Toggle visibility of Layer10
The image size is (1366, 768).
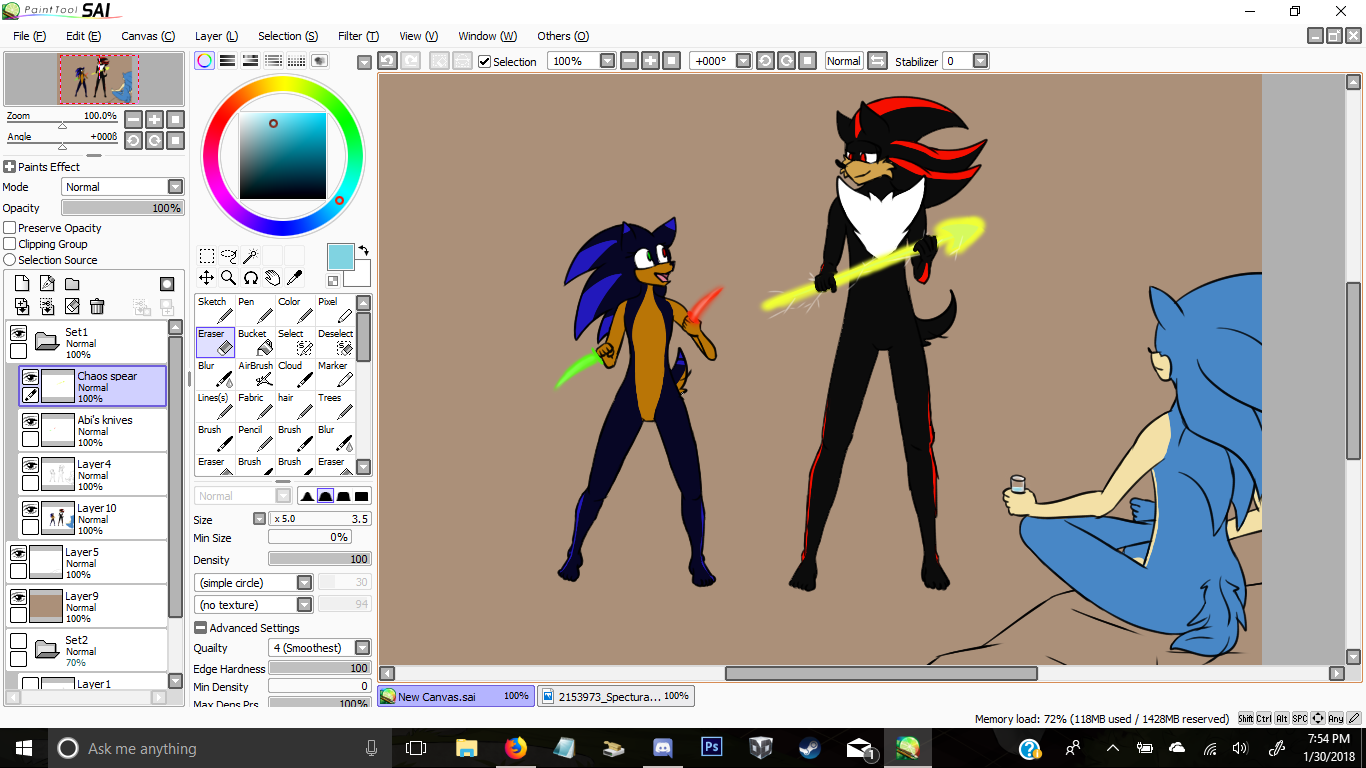[x=31, y=509]
